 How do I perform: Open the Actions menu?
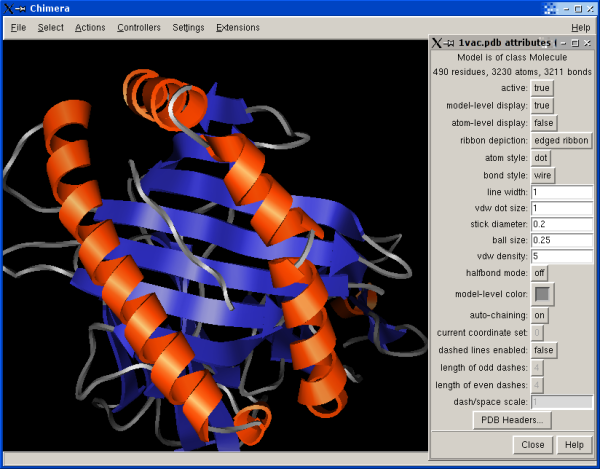tap(89, 27)
